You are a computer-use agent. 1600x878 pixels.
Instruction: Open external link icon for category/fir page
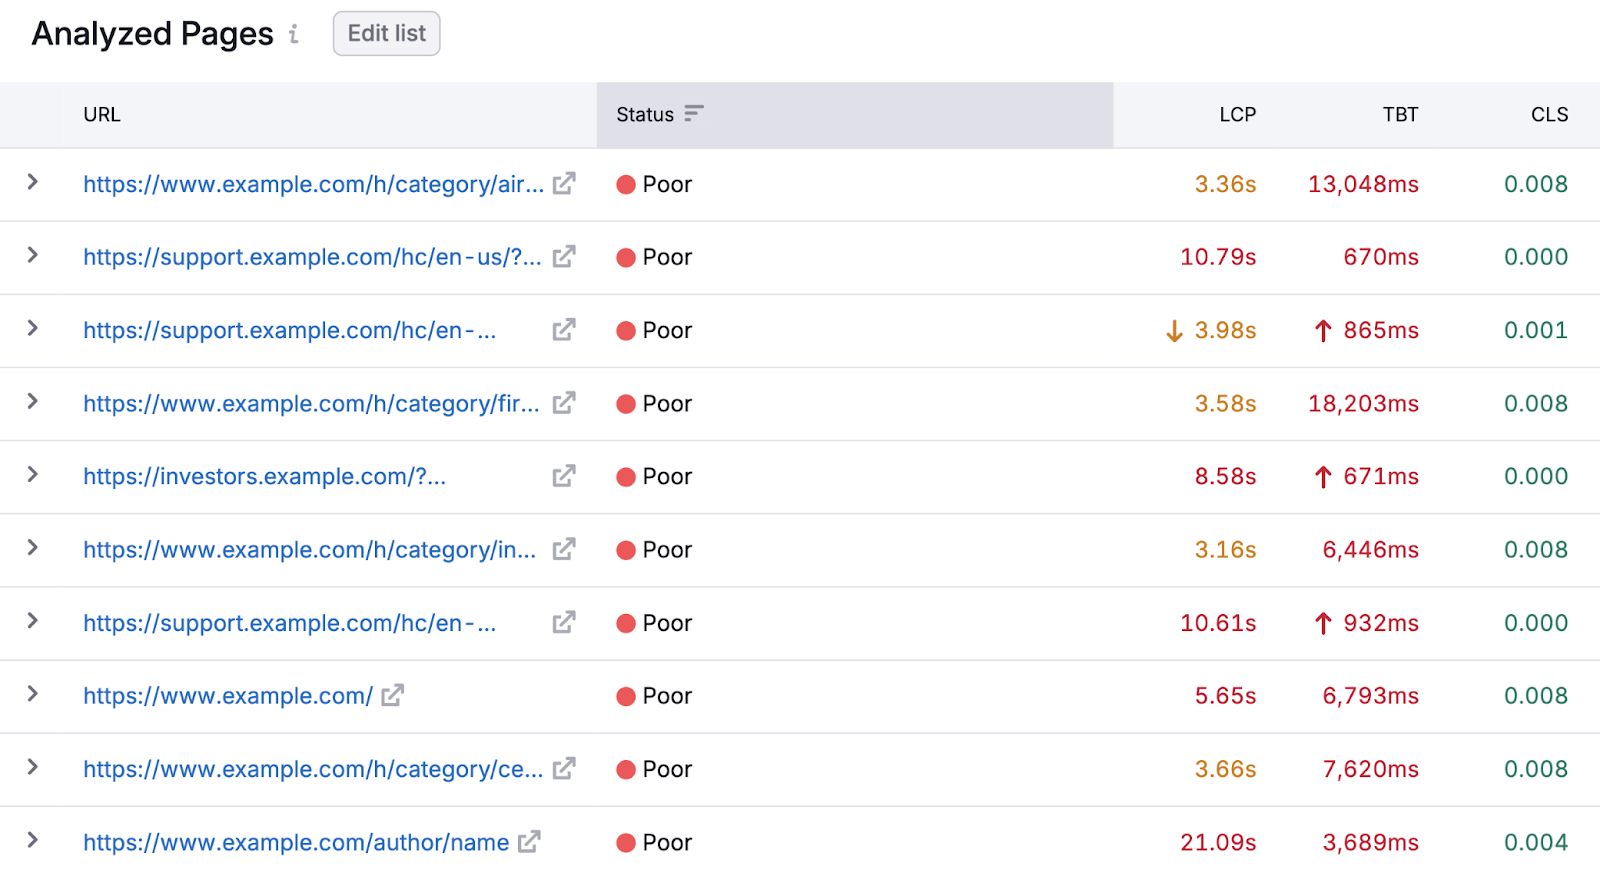click(x=564, y=403)
